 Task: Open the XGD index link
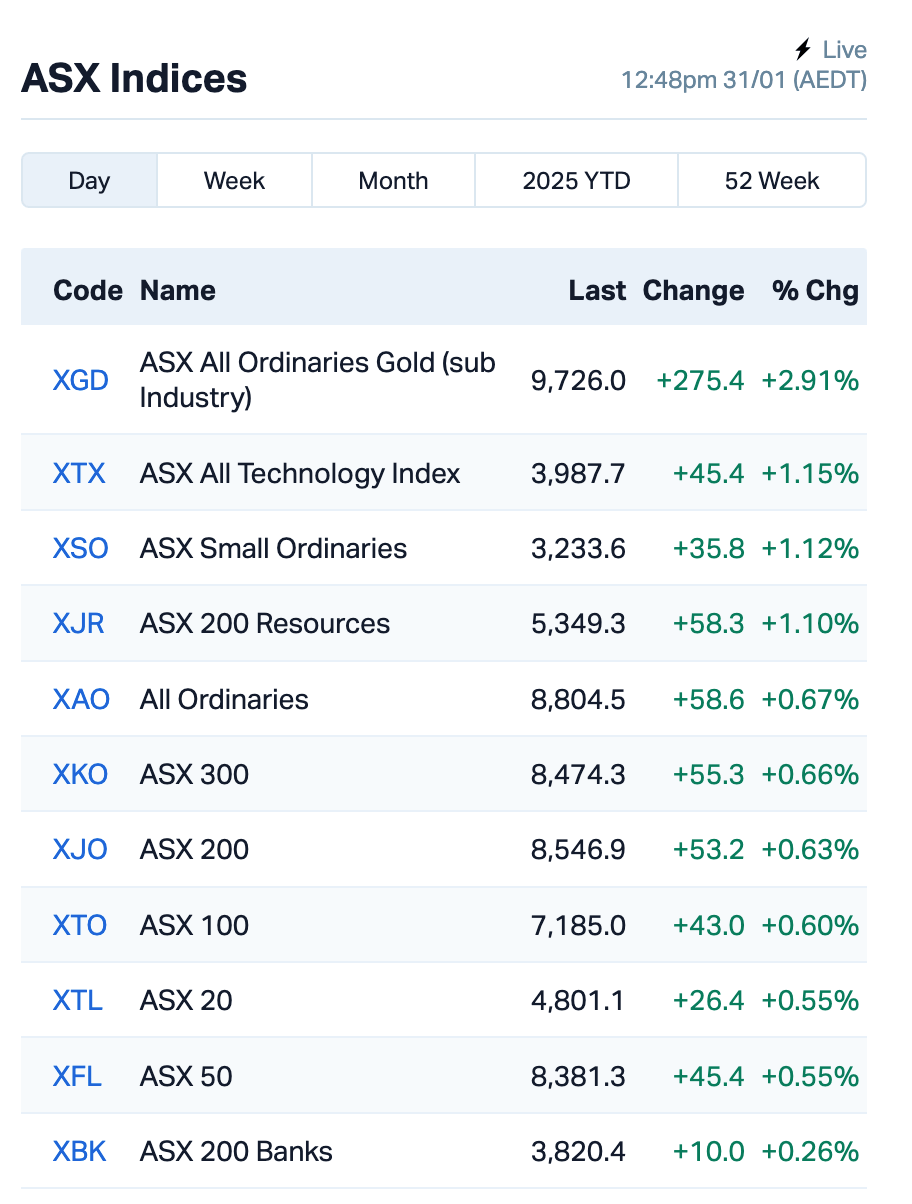(80, 381)
